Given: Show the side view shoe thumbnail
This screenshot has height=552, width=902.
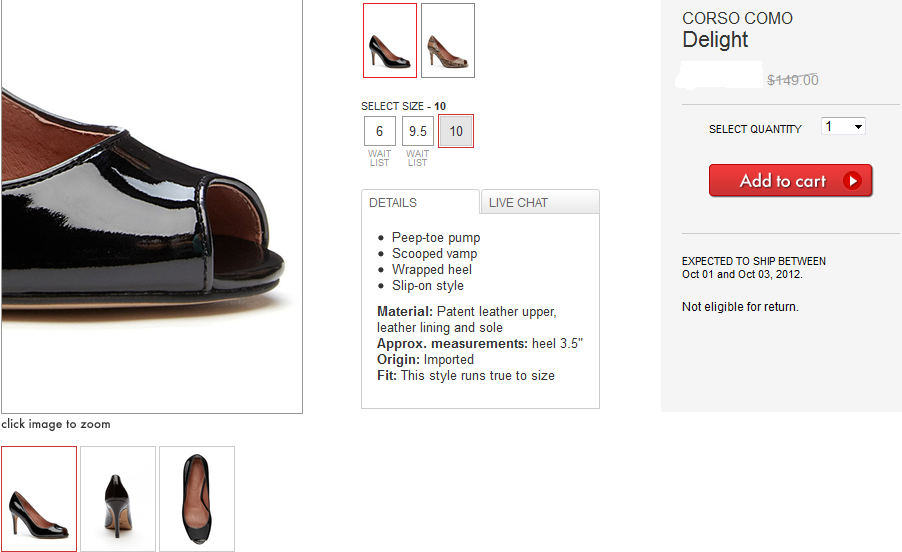Looking at the screenshot, I should click(x=39, y=498).
